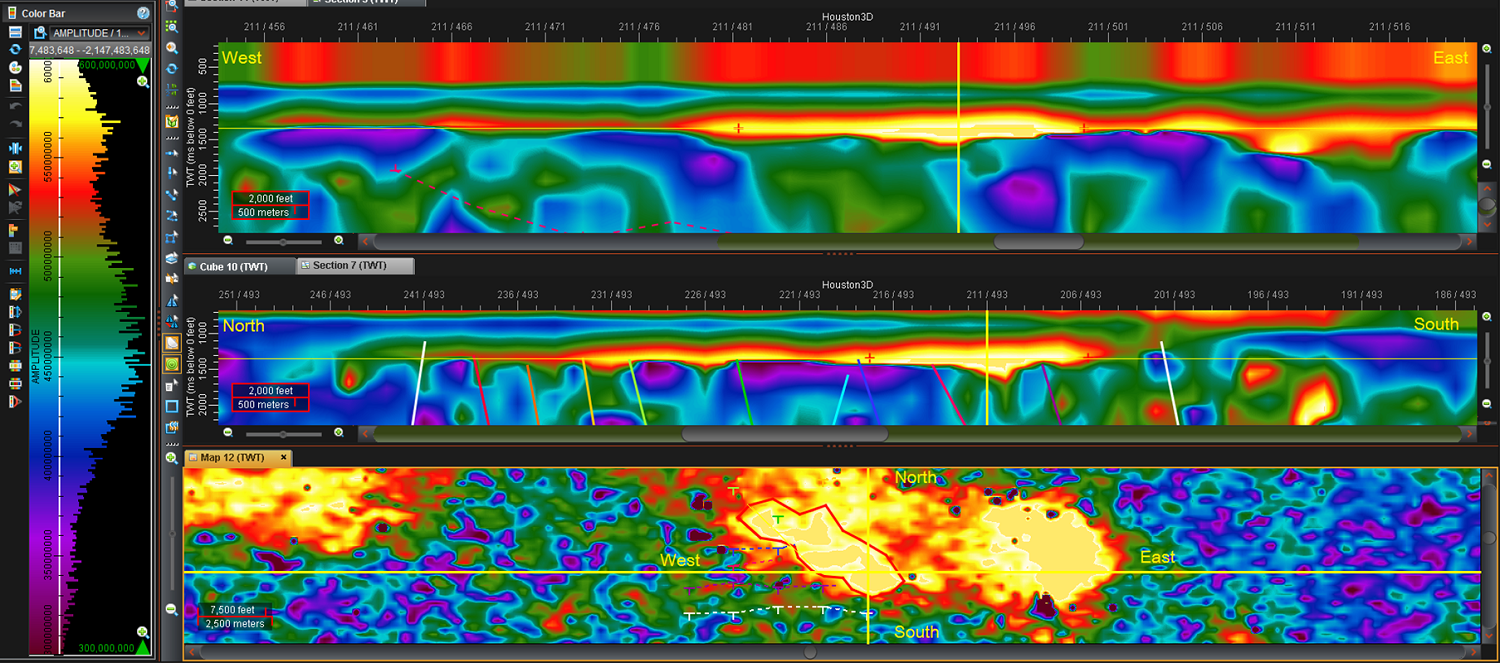Click the "7,500 feet" scale label on map

pos(231,610)
